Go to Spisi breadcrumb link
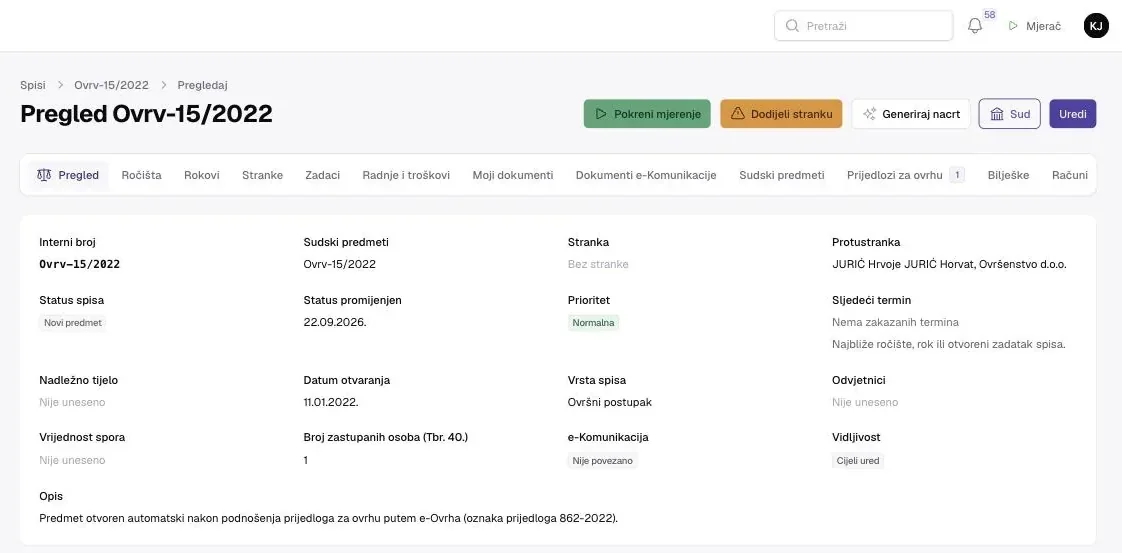Screen dimensions: 1122x553 point(33,85)
